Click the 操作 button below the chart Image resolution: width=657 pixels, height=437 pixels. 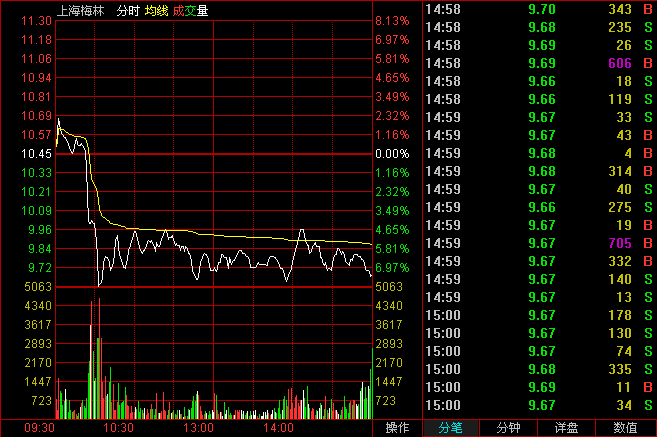click(397, 428)
